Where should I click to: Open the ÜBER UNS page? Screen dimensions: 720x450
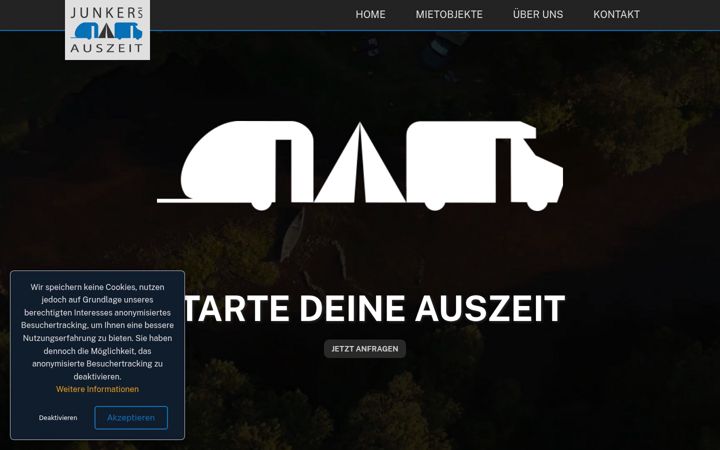[538, 15]
